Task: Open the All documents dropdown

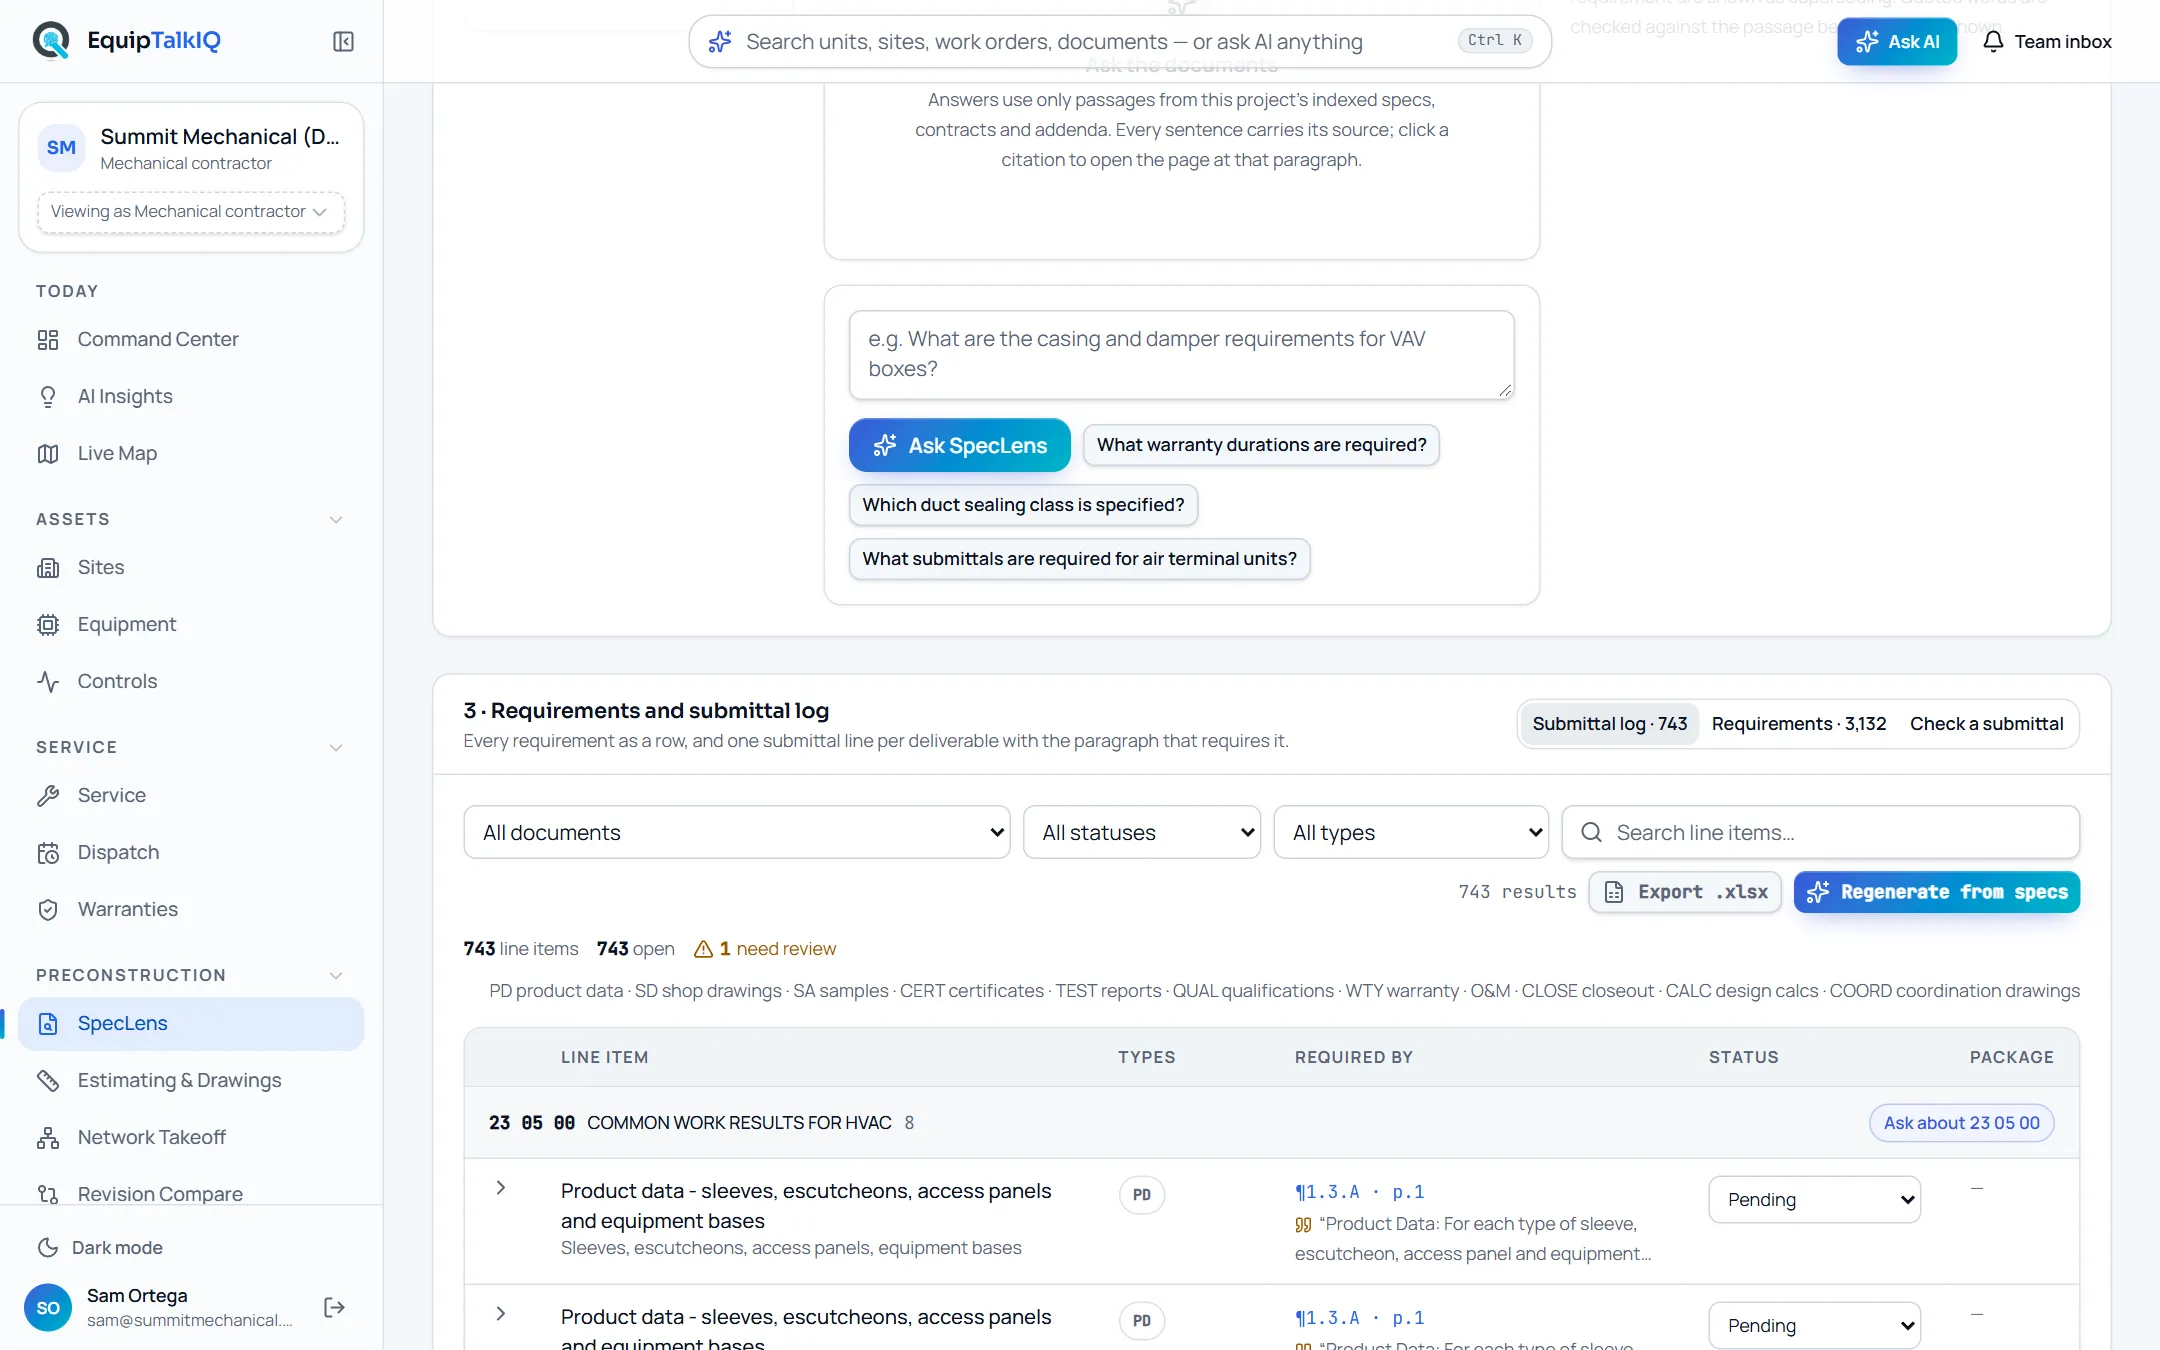Action: click(x=737, y=832)
